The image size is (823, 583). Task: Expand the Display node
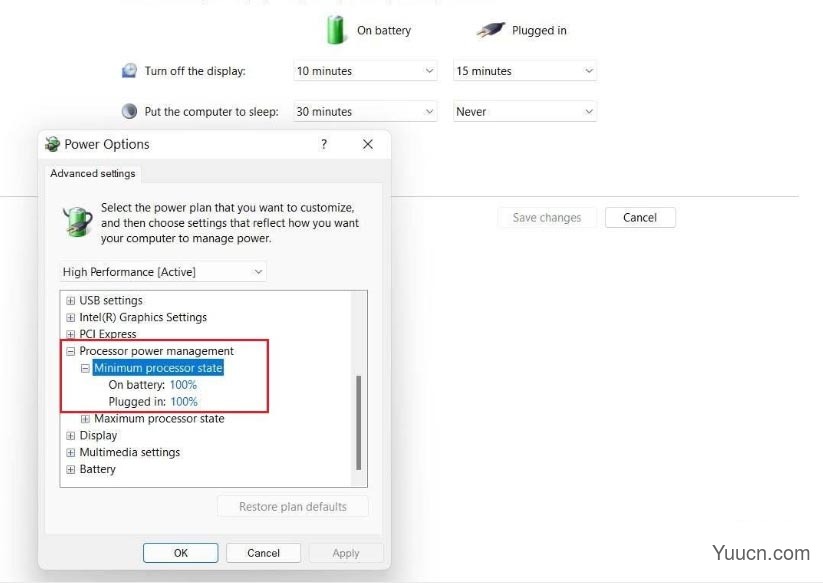coord(70,436)
